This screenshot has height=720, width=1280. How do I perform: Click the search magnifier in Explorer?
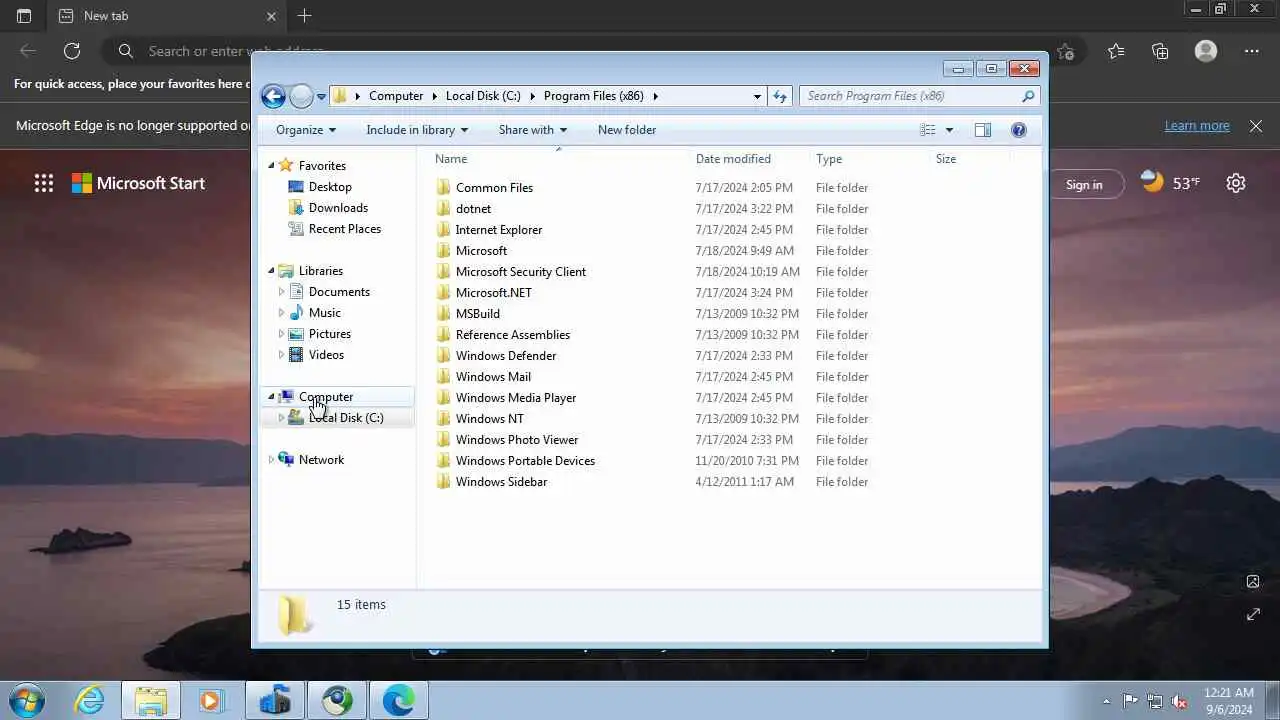pyautogui.click(x=1028, y=96)
